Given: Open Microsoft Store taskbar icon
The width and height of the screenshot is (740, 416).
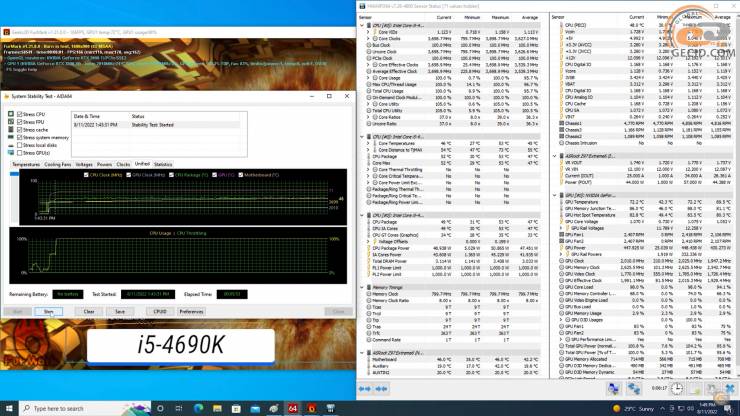Looking at the screenshot, I should coord(236,408).
